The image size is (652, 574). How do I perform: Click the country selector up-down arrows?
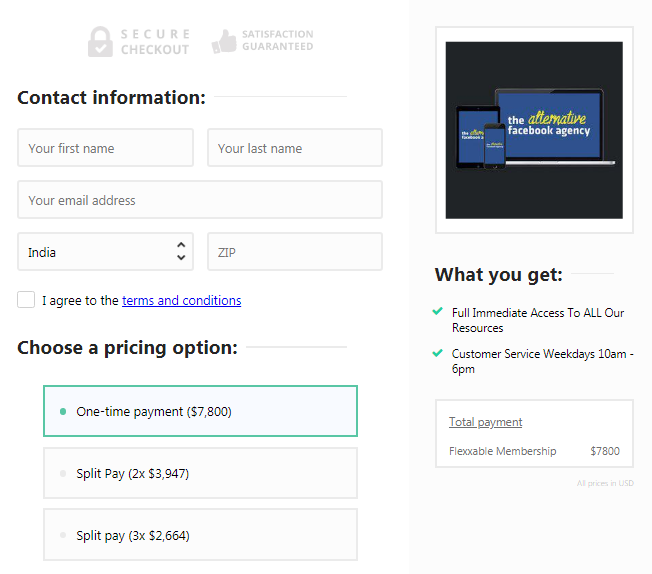[181, 252]
